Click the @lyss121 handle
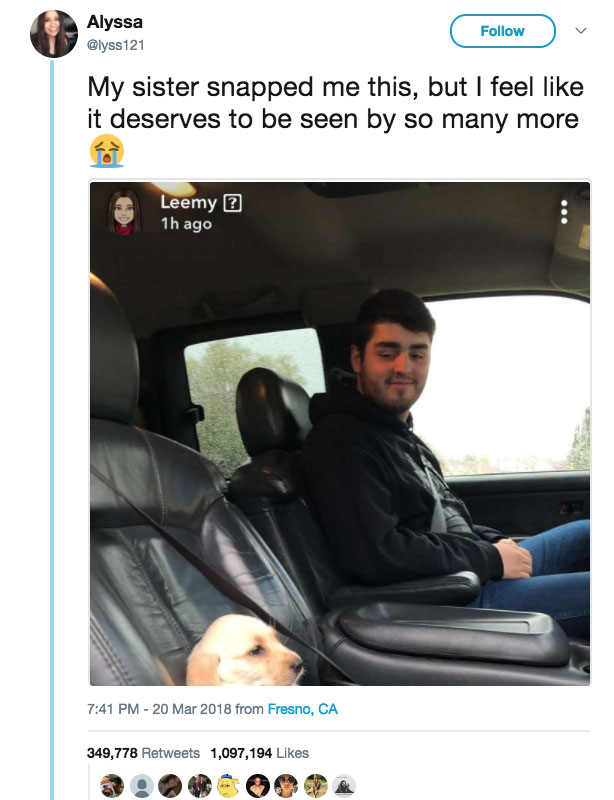614x800 pixels. 115,42
